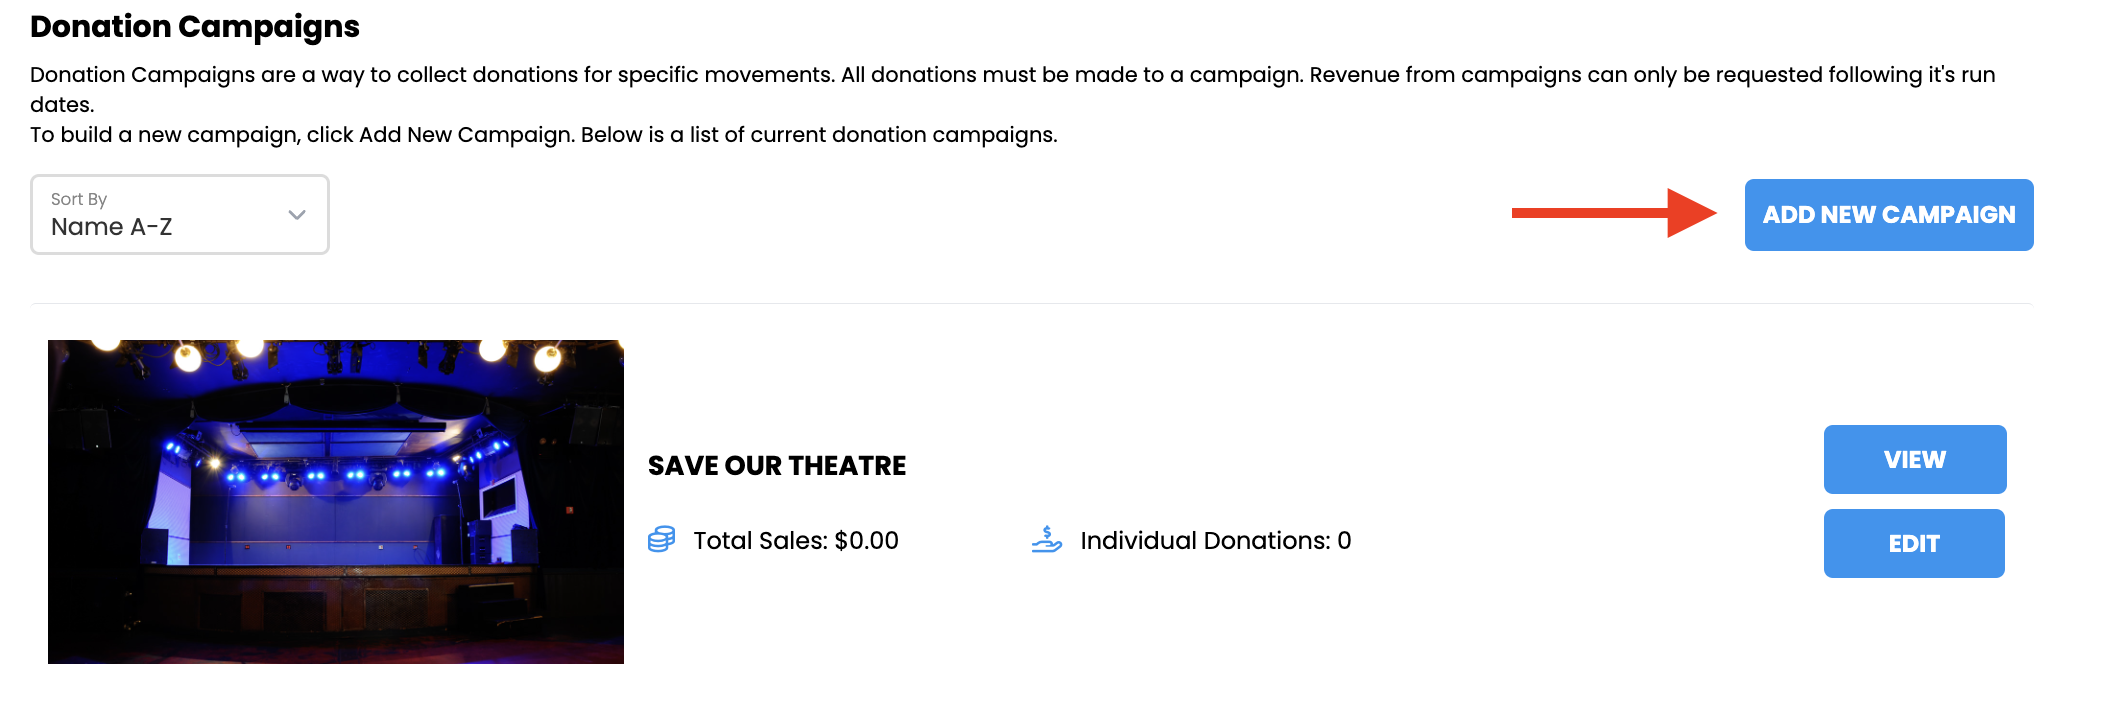Select the SAVE OUR THEATRE campaign title
The image size is (2114, 720).
[x=777, y=466]
